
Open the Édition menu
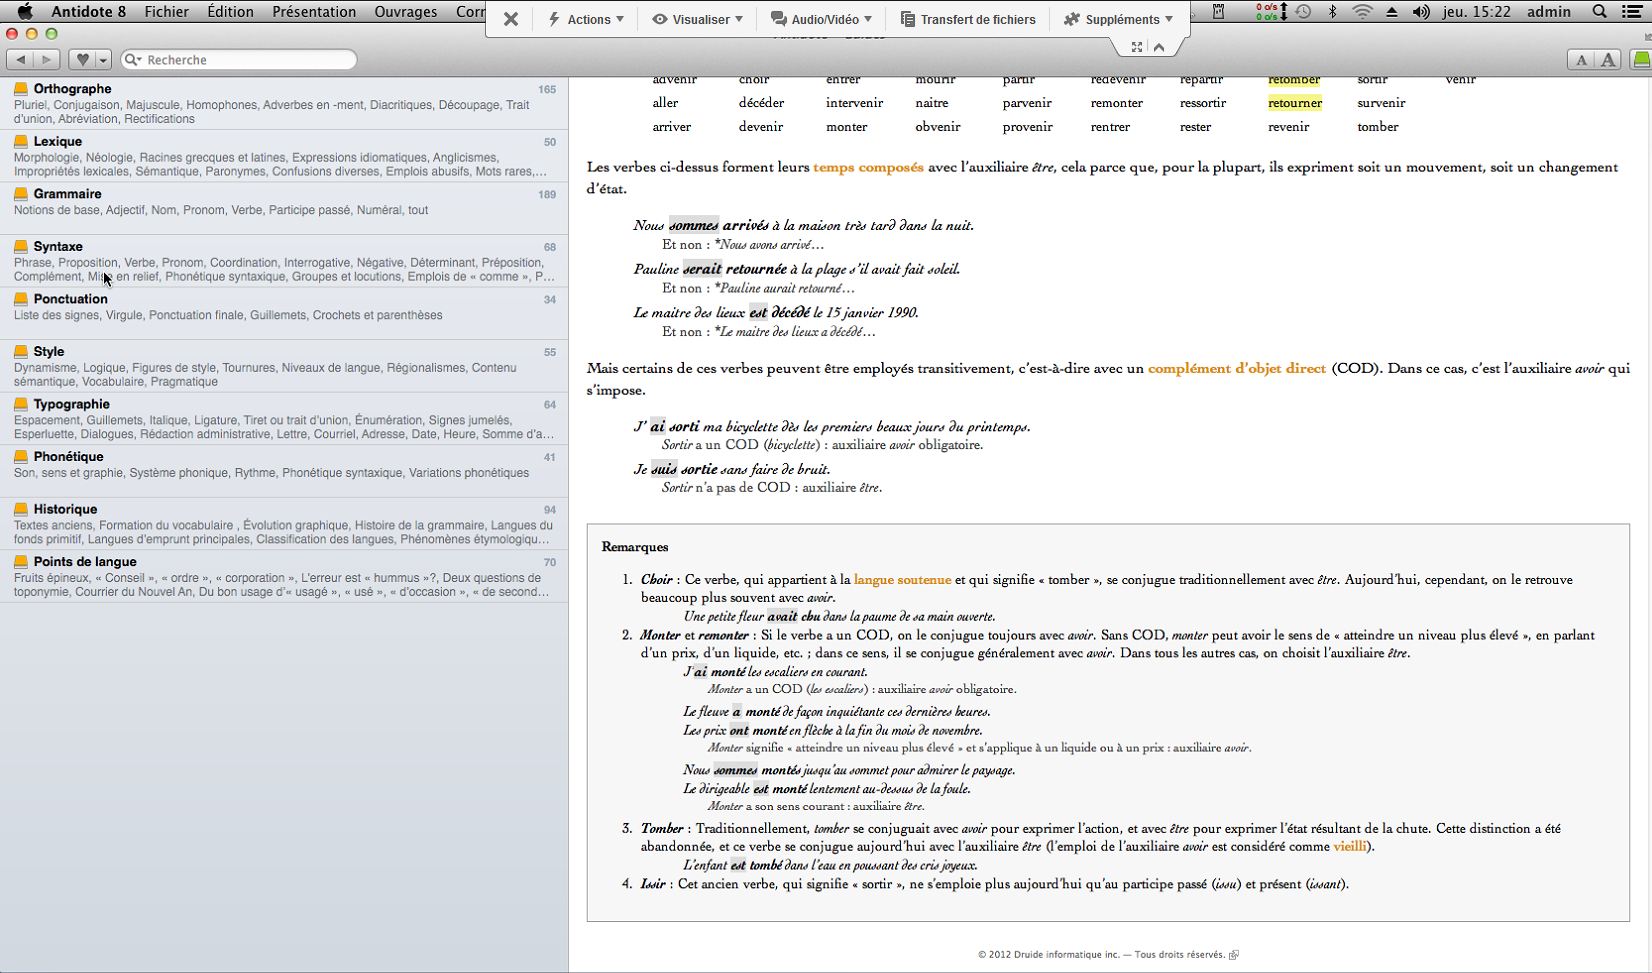tap(230, 11)
